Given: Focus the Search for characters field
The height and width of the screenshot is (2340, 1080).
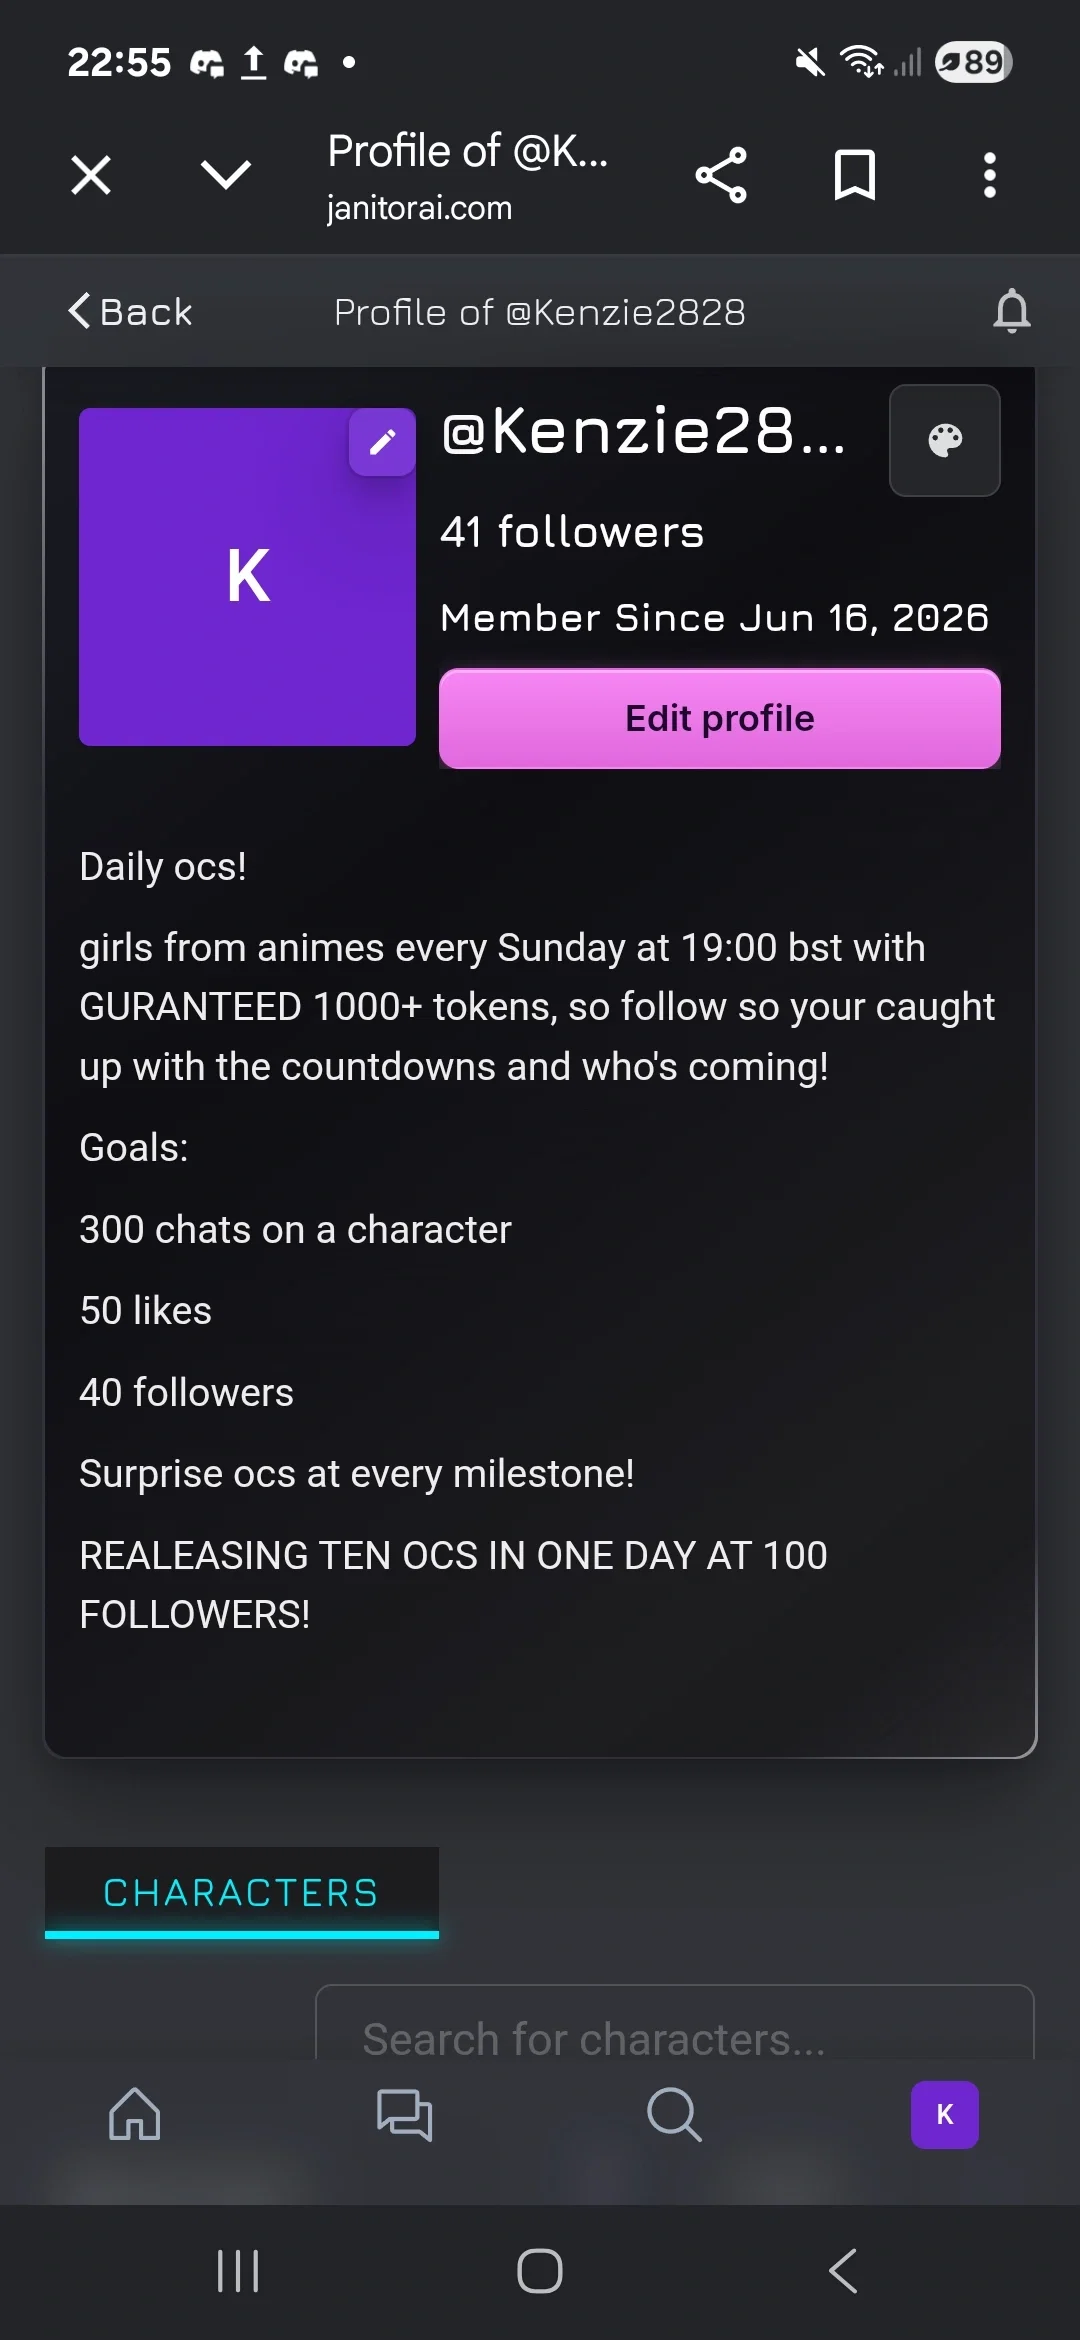Looking at the screenshot, I should pyautogui.click(x=674, y=2024).
